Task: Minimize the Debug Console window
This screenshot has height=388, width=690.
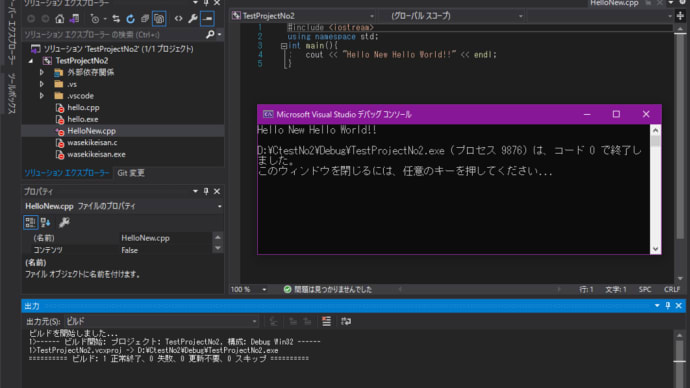Action: click(587, 114)
